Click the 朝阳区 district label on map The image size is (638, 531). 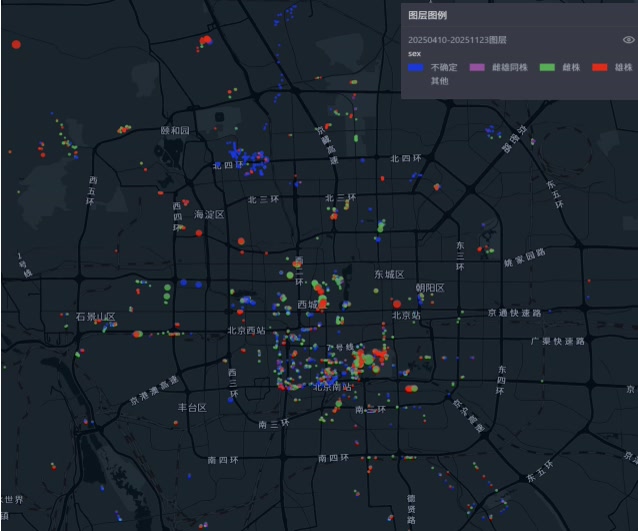(429, 288)
